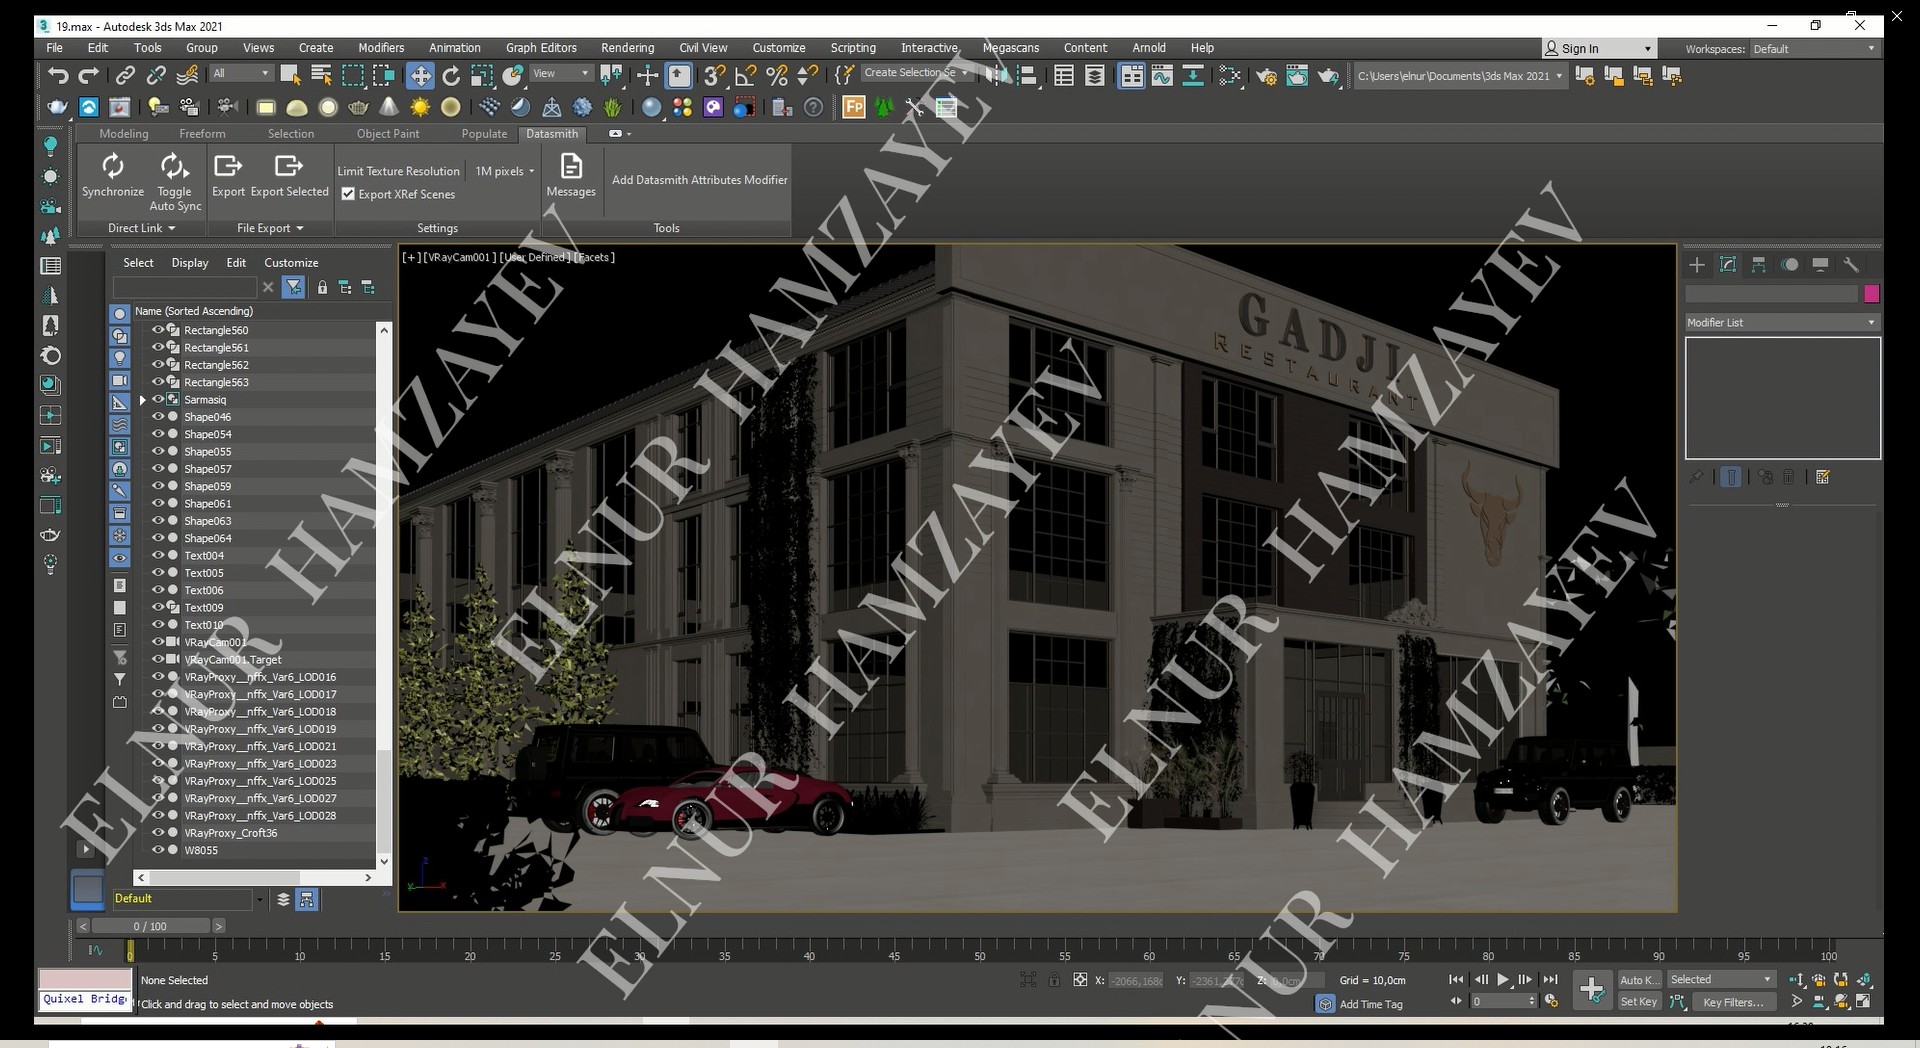The height and width of the screenshot is (1048, 1920).
Task: Click Add Datasmith Attributes Modifier button
Action: [700, 180]
